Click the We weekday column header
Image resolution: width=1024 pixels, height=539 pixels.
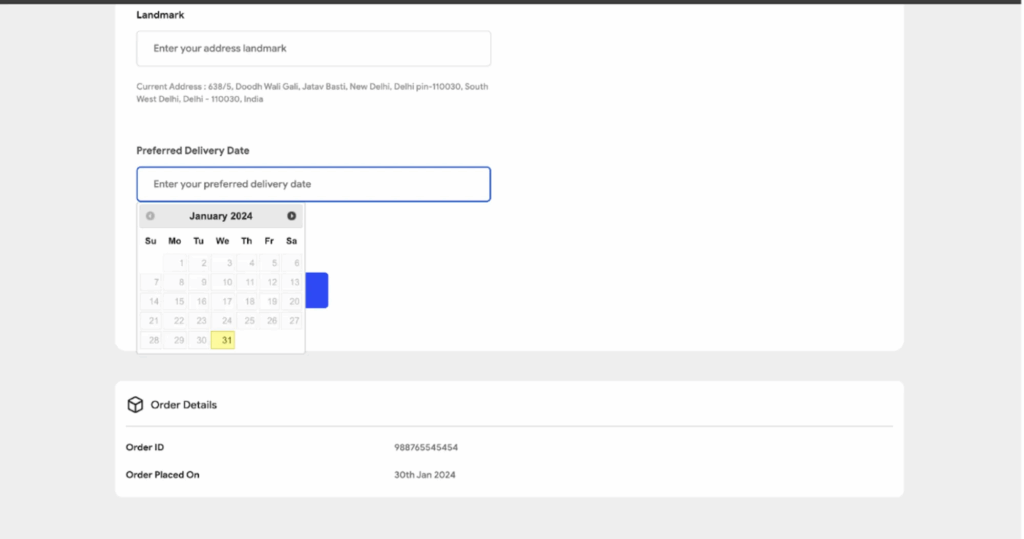click(222, 241)
